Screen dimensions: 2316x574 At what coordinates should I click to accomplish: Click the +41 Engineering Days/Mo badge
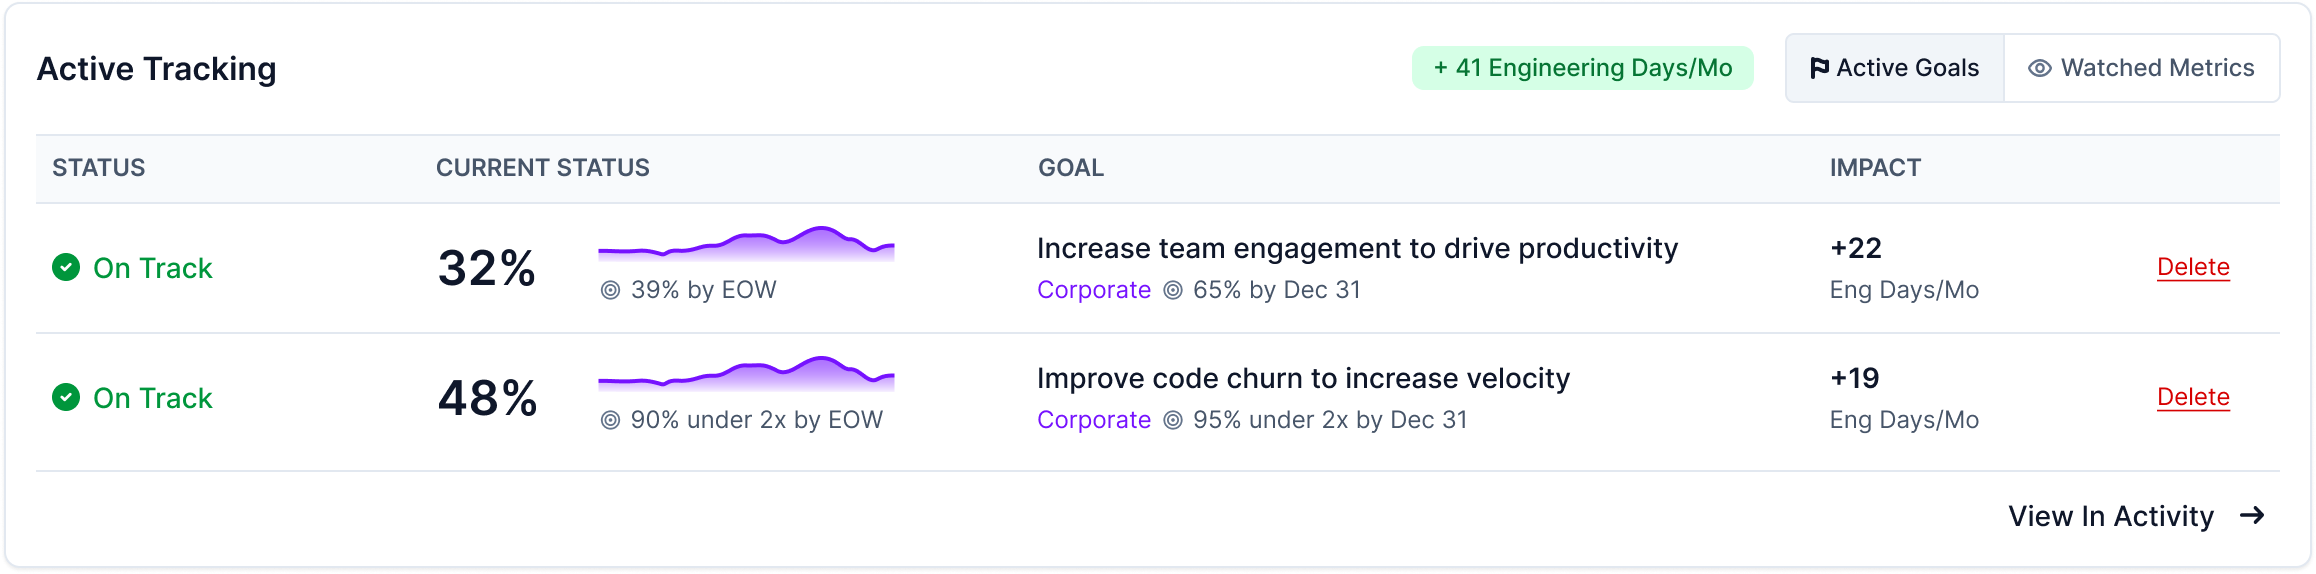1583,68
